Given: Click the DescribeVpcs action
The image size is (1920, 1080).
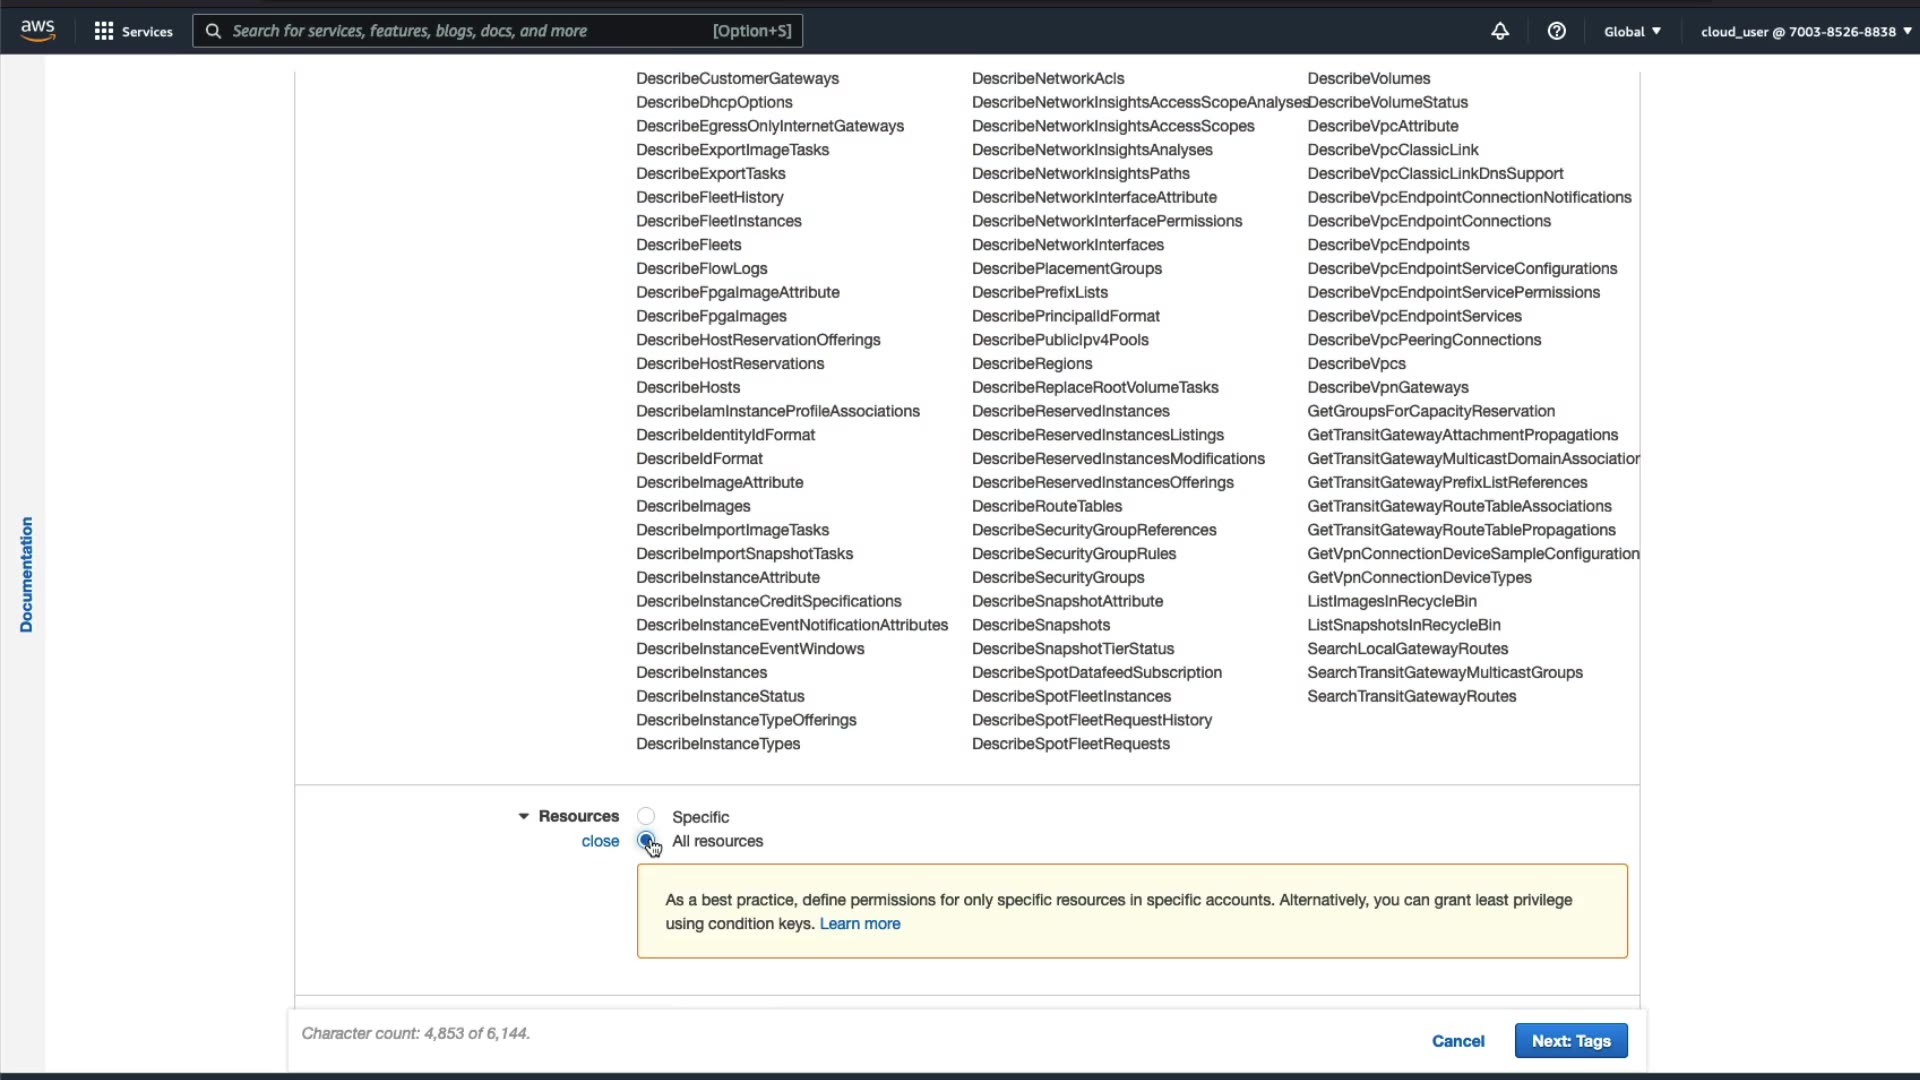Looking at the screenshot, I should [x=1356, y=364].
